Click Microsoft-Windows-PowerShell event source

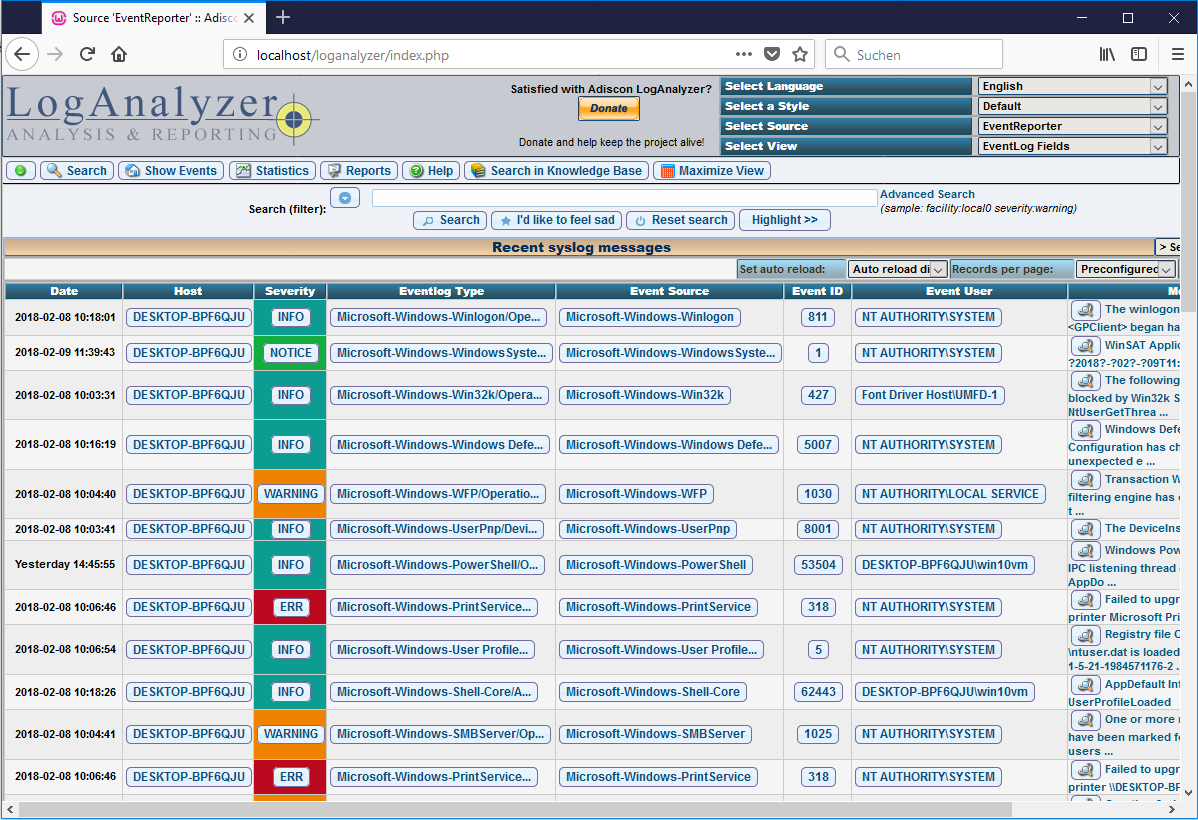tap(656, 565)
